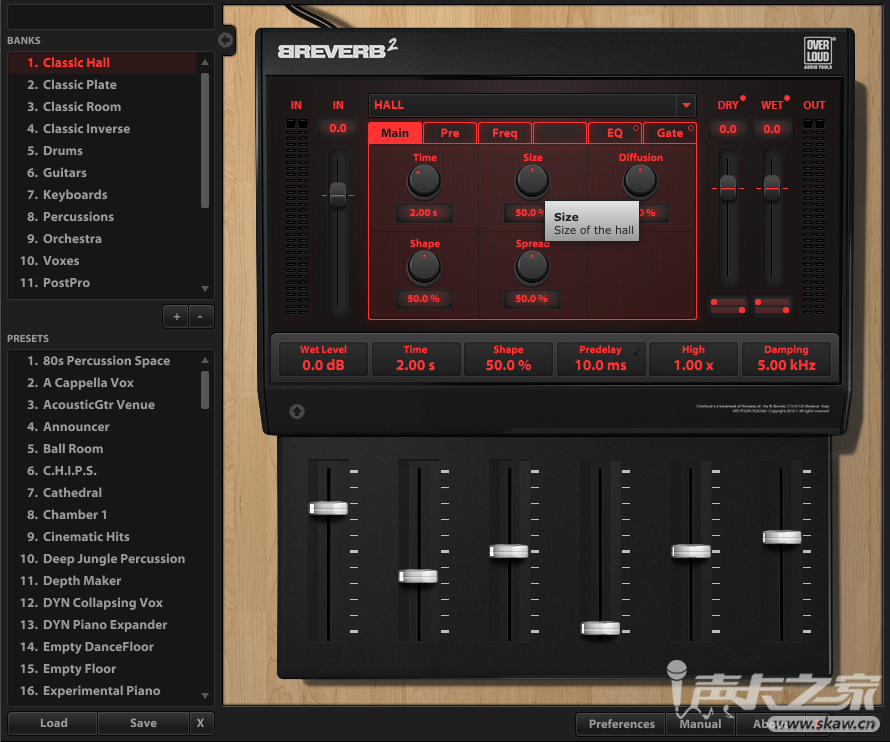
Task: Open the Gate tab
Action: 670,133
